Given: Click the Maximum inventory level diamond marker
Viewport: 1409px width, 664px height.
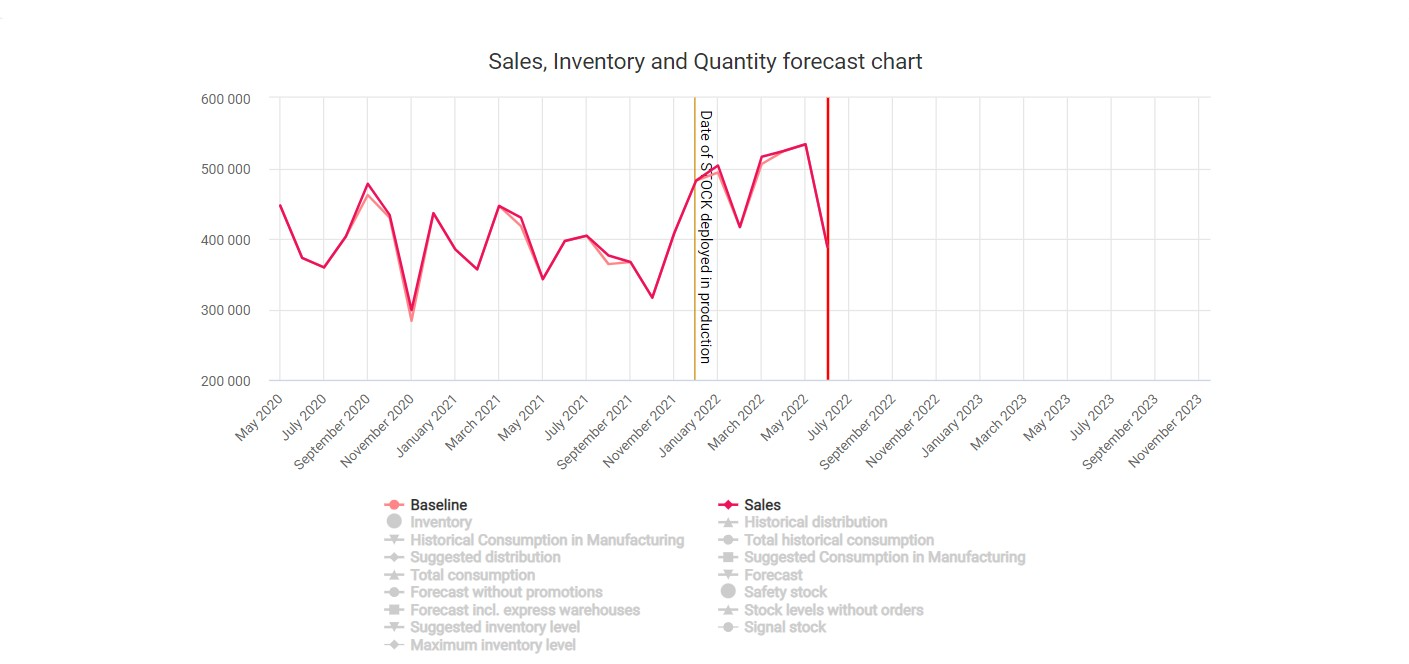Looking at the screenshot, I should (394, 645).
